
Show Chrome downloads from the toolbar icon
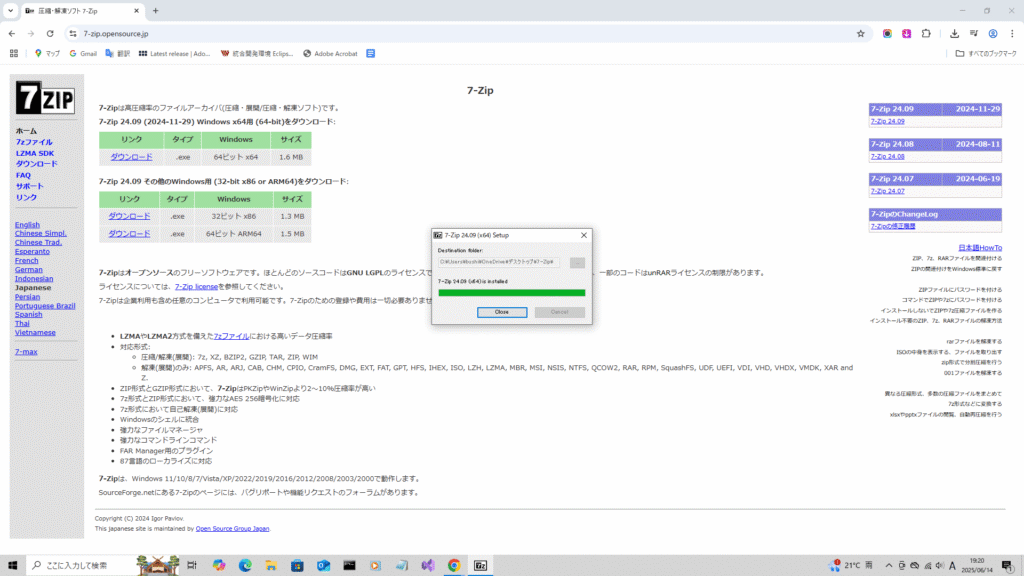954,33
